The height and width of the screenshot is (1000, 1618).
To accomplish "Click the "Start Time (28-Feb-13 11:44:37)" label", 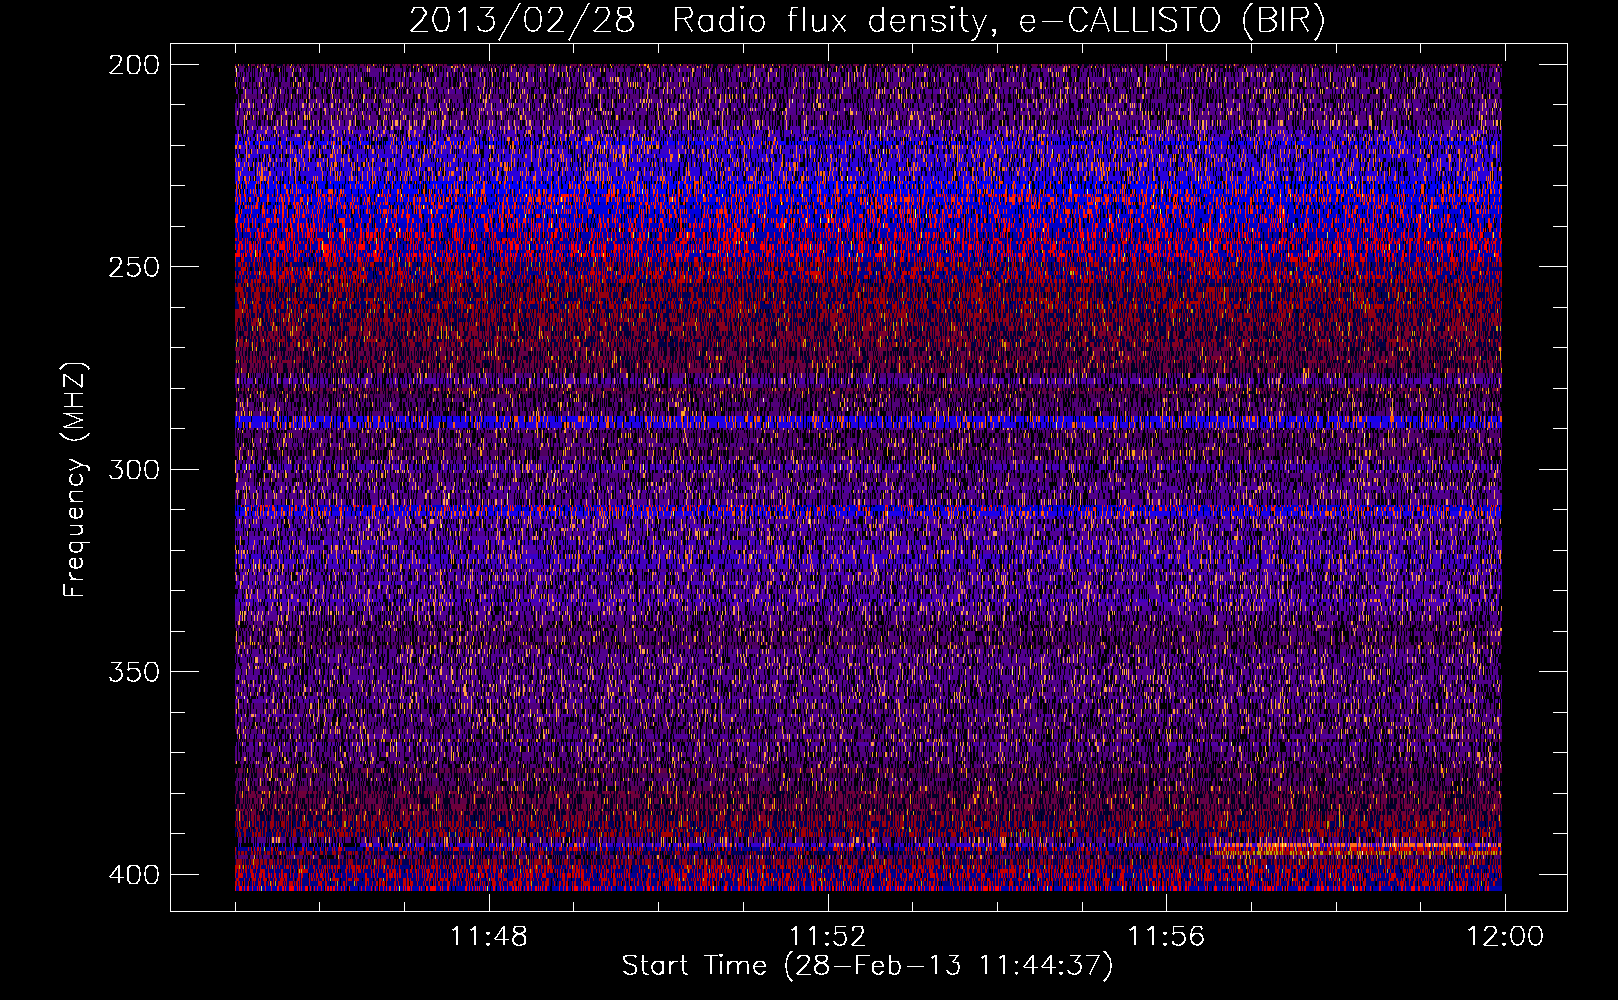I will (867, 966).
